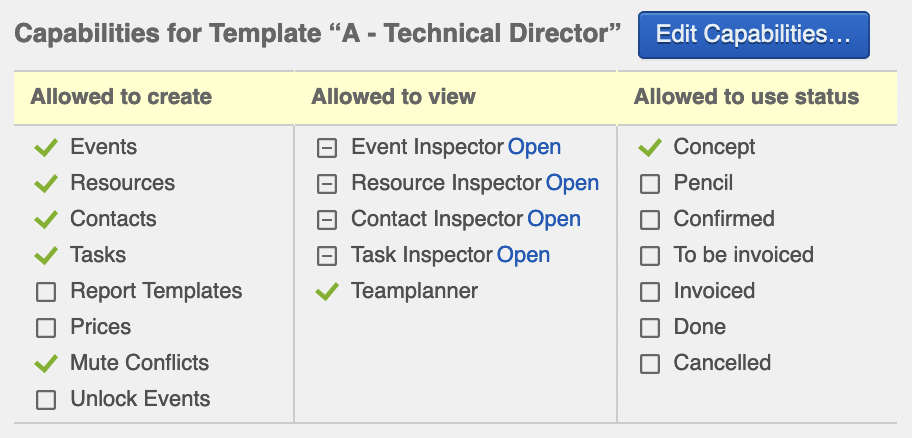
Task: Disable the Concept status checkmark
Action: click(649, 148)
